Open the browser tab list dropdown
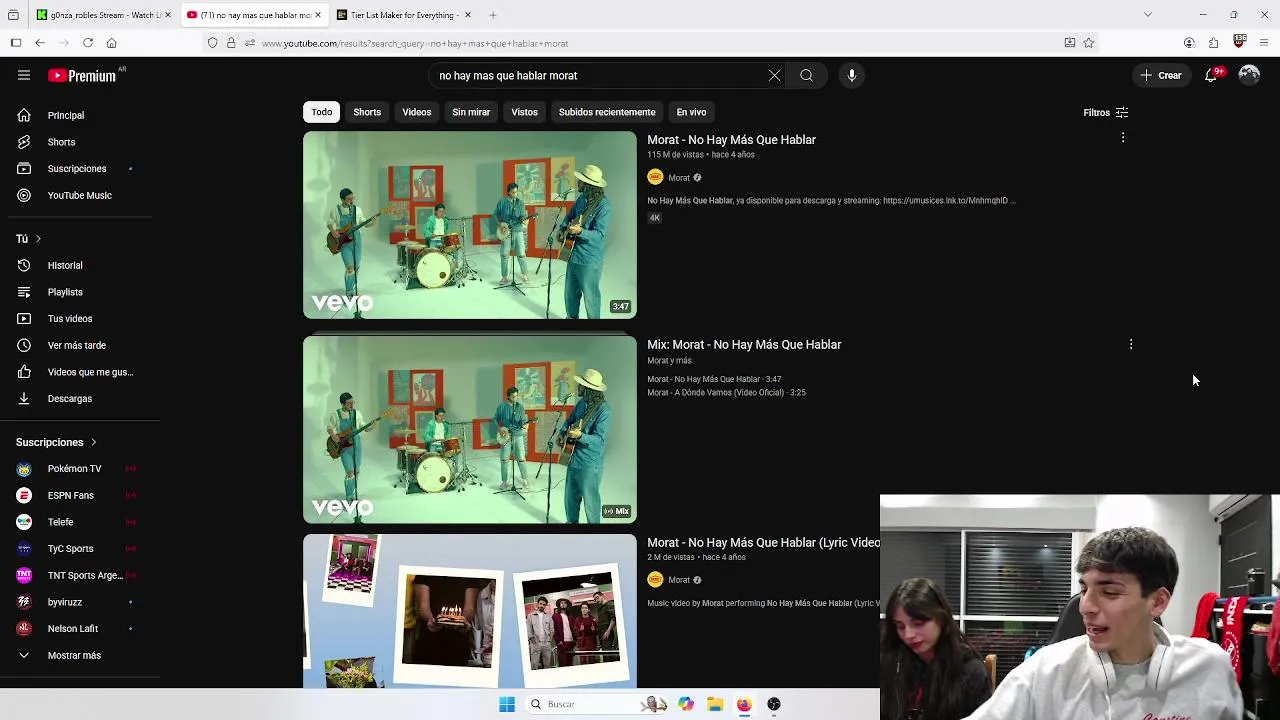This screenshot has width=1280, height=720. pos(1147,14)
